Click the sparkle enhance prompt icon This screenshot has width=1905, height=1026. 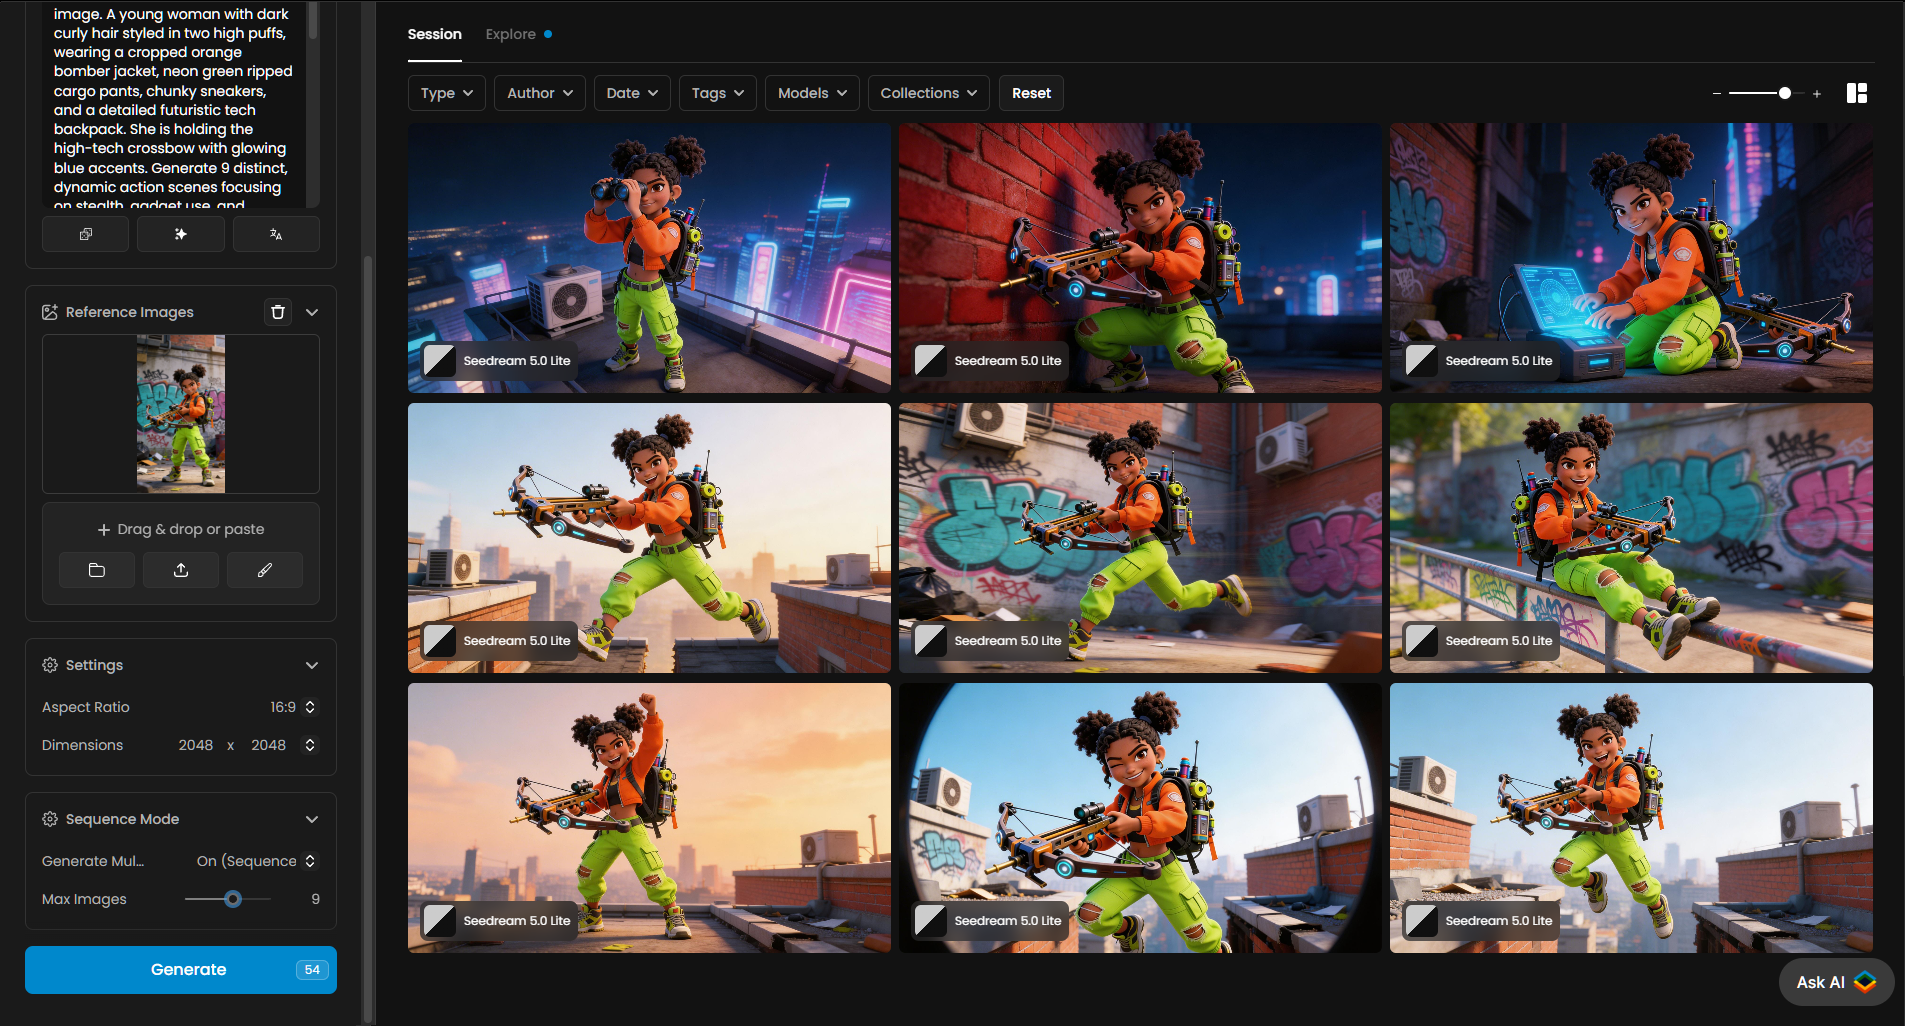click(181, 234)
